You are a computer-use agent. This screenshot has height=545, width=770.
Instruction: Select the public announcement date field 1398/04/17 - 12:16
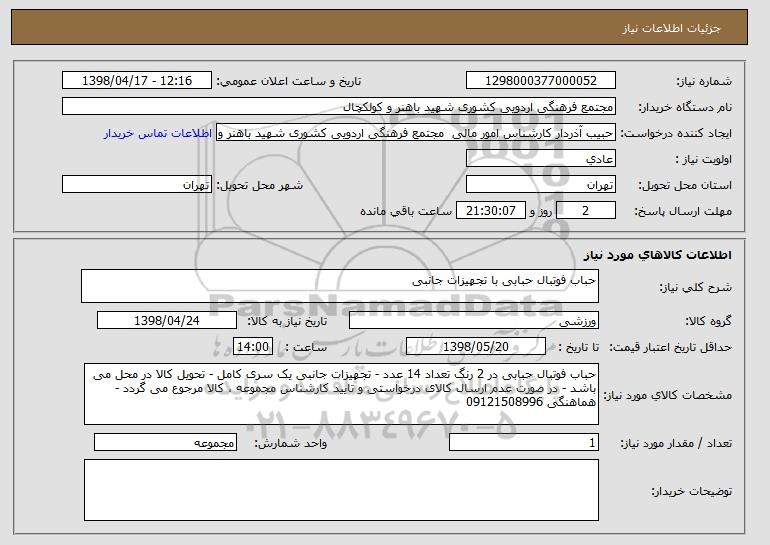click(137, 81)
